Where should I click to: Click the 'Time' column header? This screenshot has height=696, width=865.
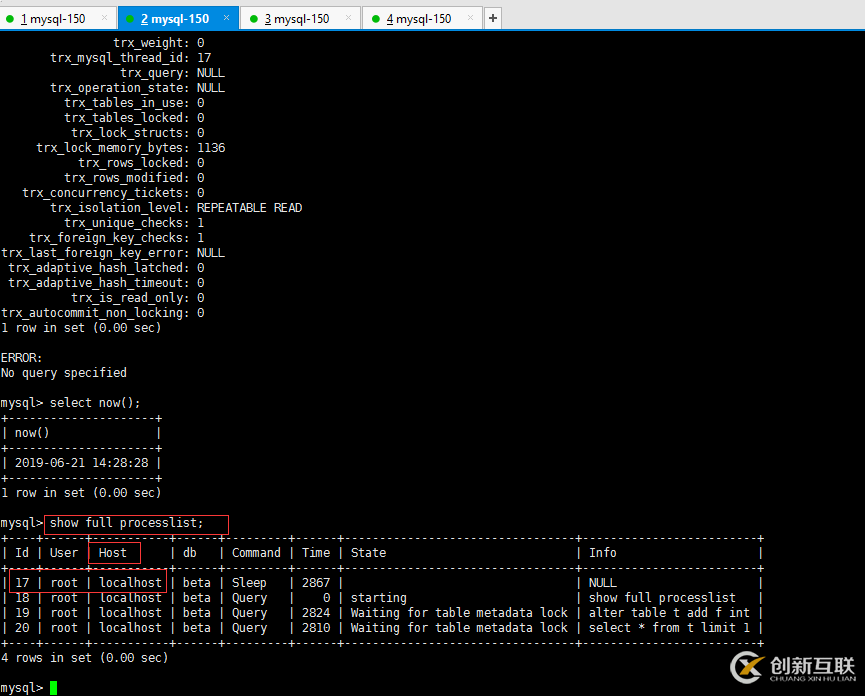[316, 553]
